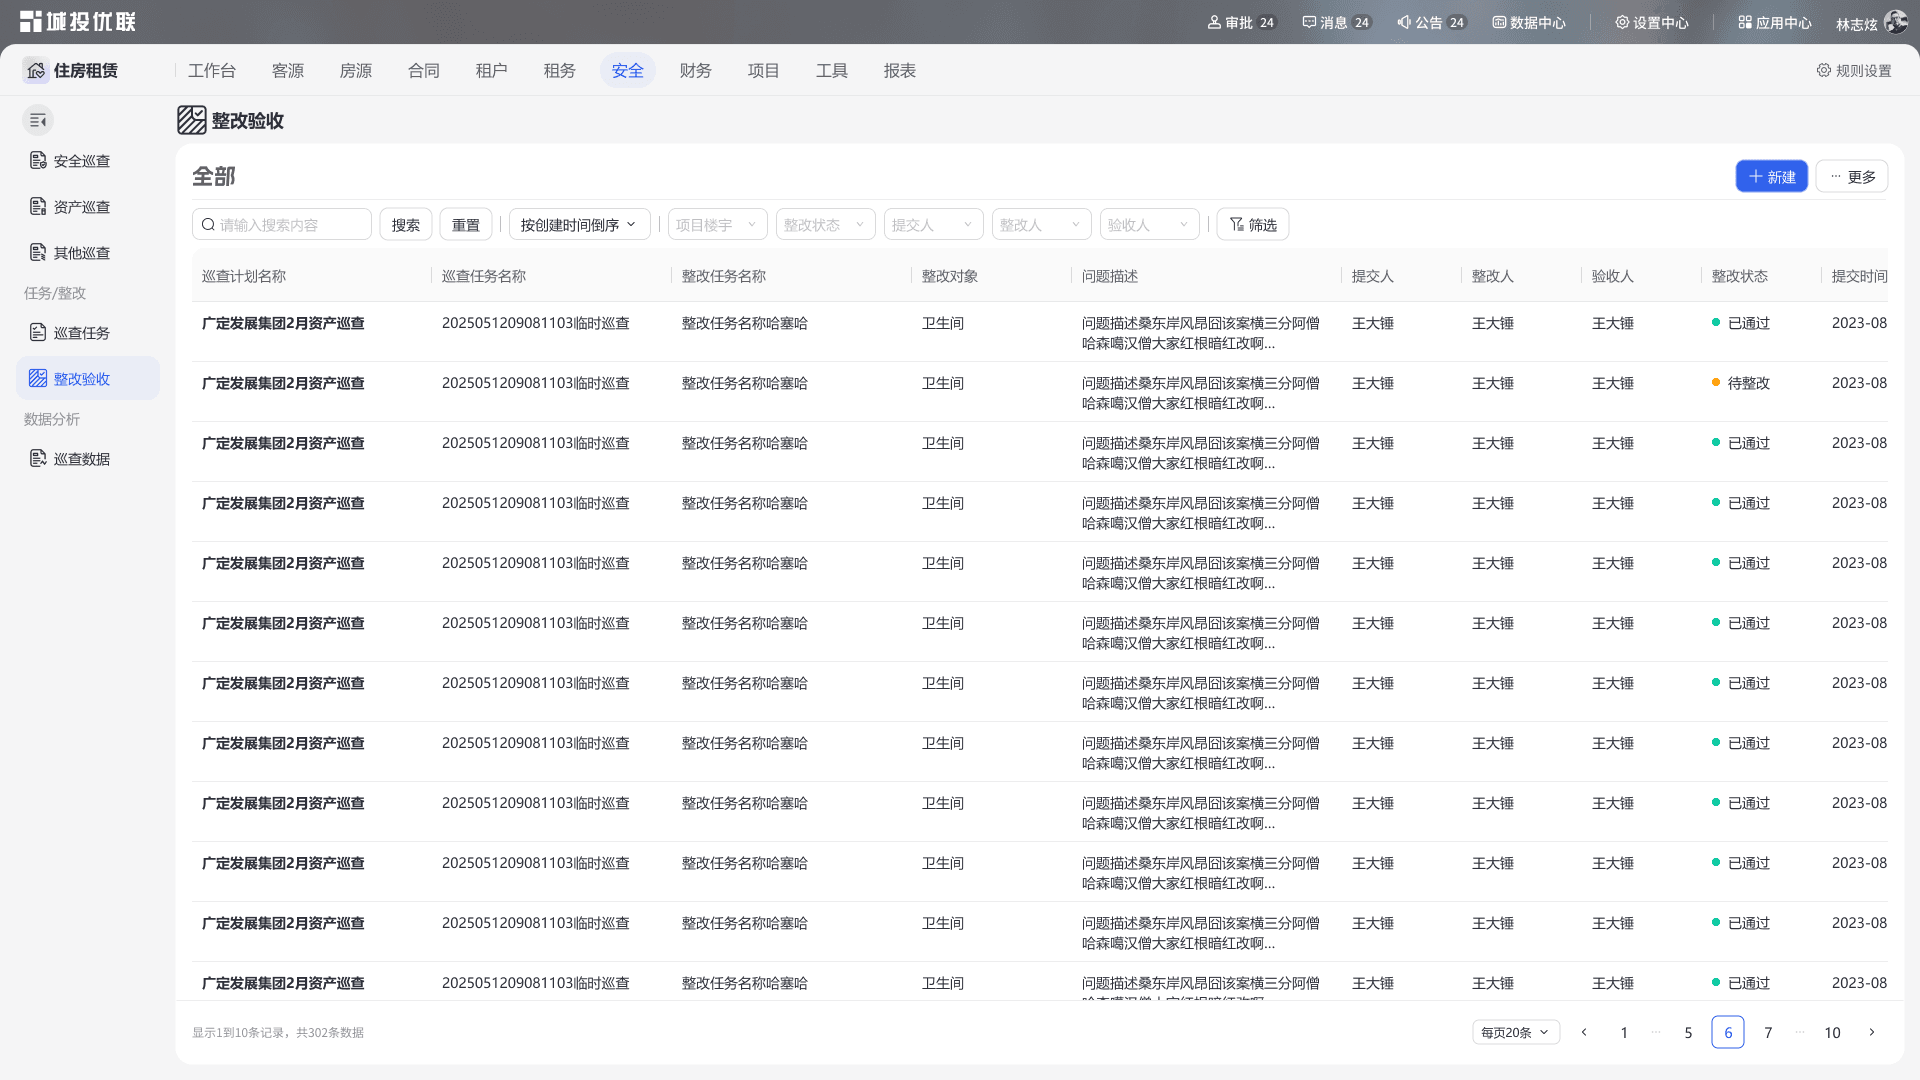Switch to the 房源 tab
The image size is (1920, 1080).
point(356,70)
